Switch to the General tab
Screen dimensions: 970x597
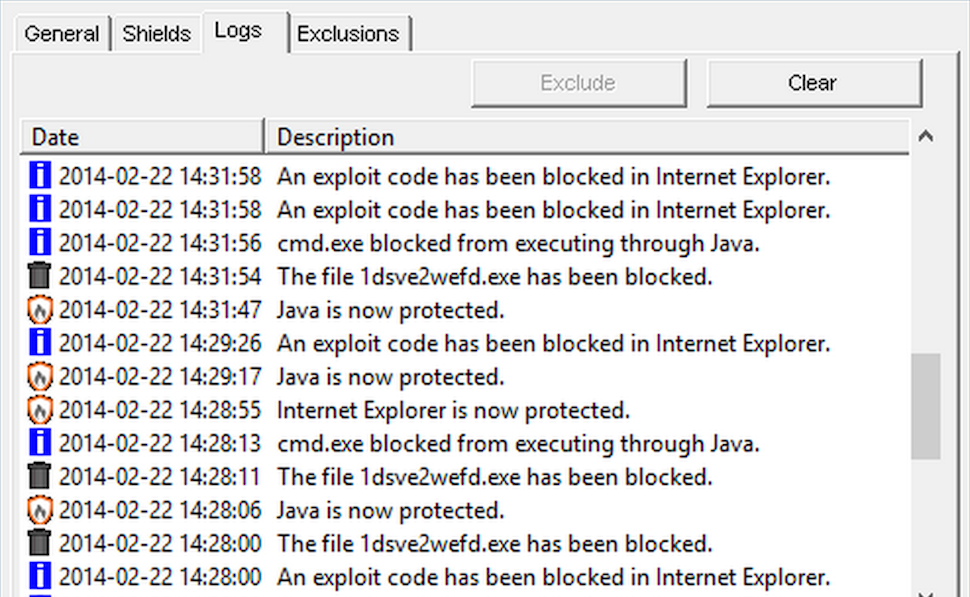62,34
